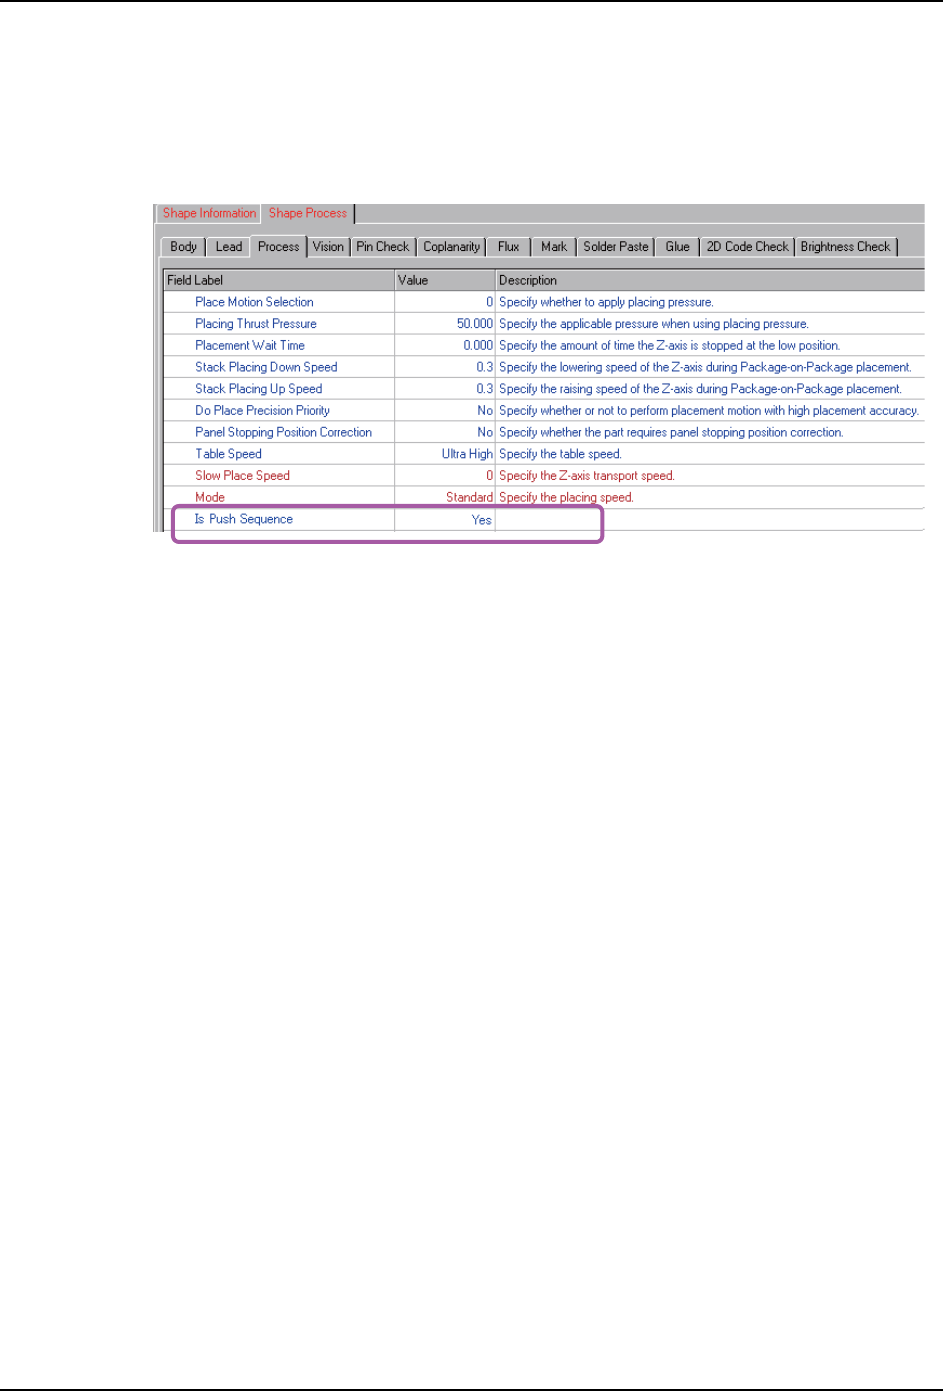Click the Stack Placing Down Speed value
Image resolution: width=943 pixels, height=1391 pixels.
(x=485, y=367)
